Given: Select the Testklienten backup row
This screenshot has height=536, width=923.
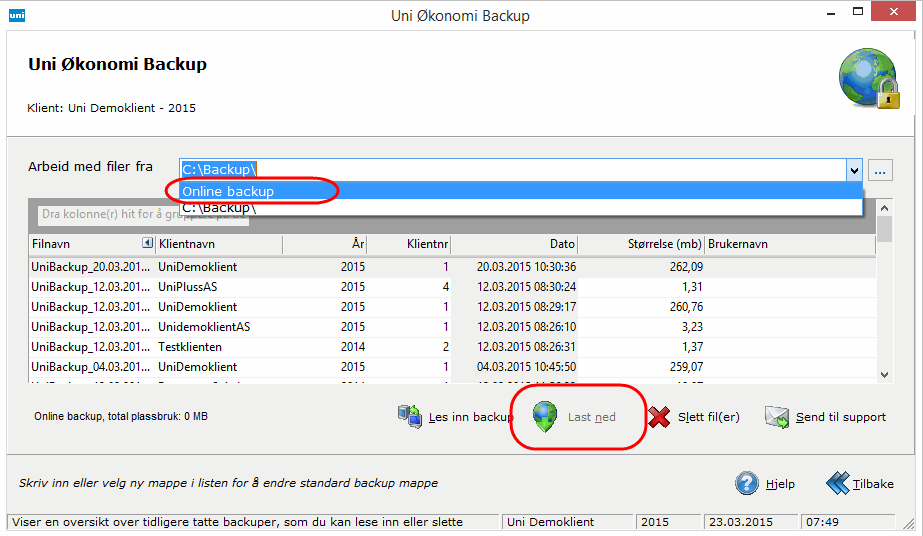Looking at the screenshot, I should pos(198,347).
